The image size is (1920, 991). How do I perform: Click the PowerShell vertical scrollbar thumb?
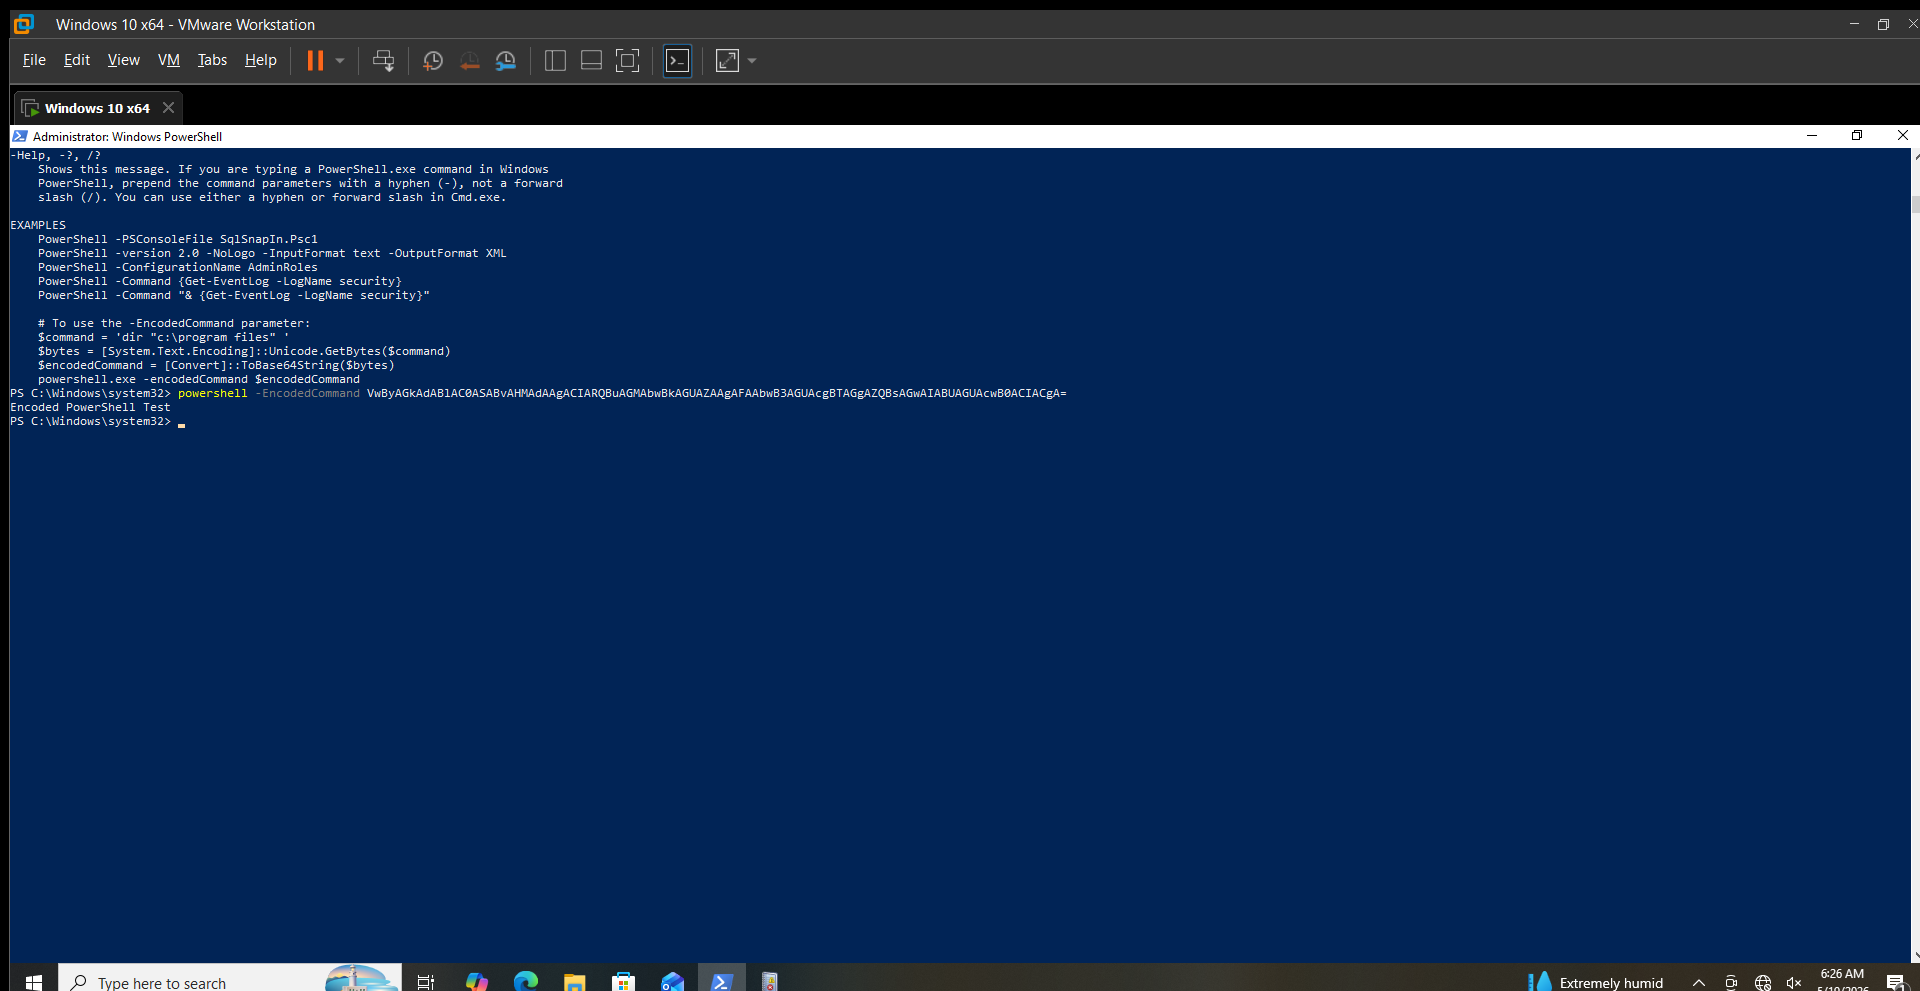1915,204
